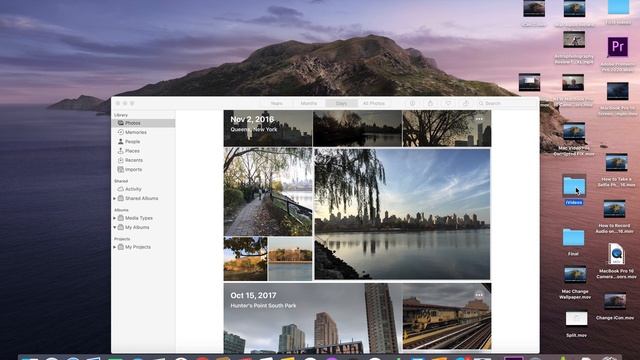Collapse My Albums disclosure triangle
Image resolution: width=640 pixels, height=360 pixels.
[x=115, y=227]
